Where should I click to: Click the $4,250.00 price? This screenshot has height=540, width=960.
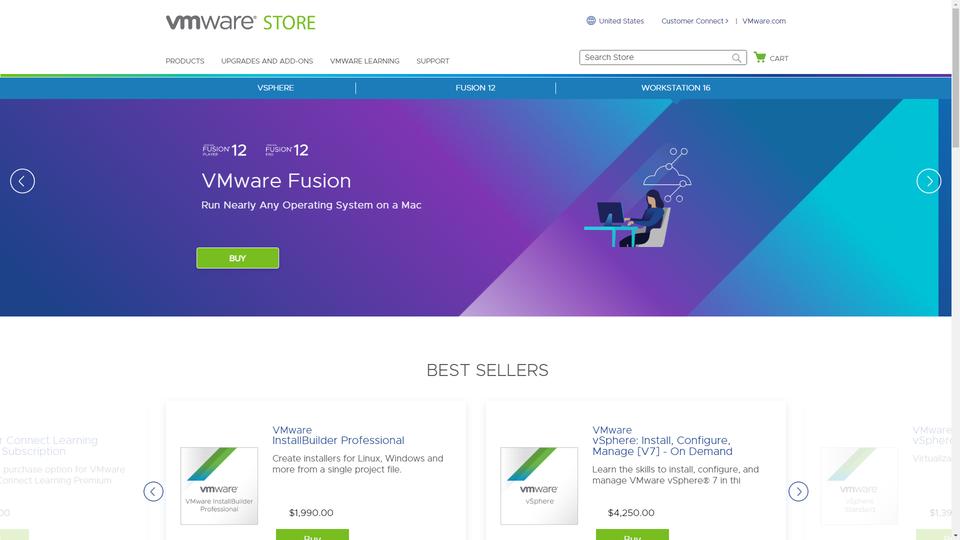631,513
